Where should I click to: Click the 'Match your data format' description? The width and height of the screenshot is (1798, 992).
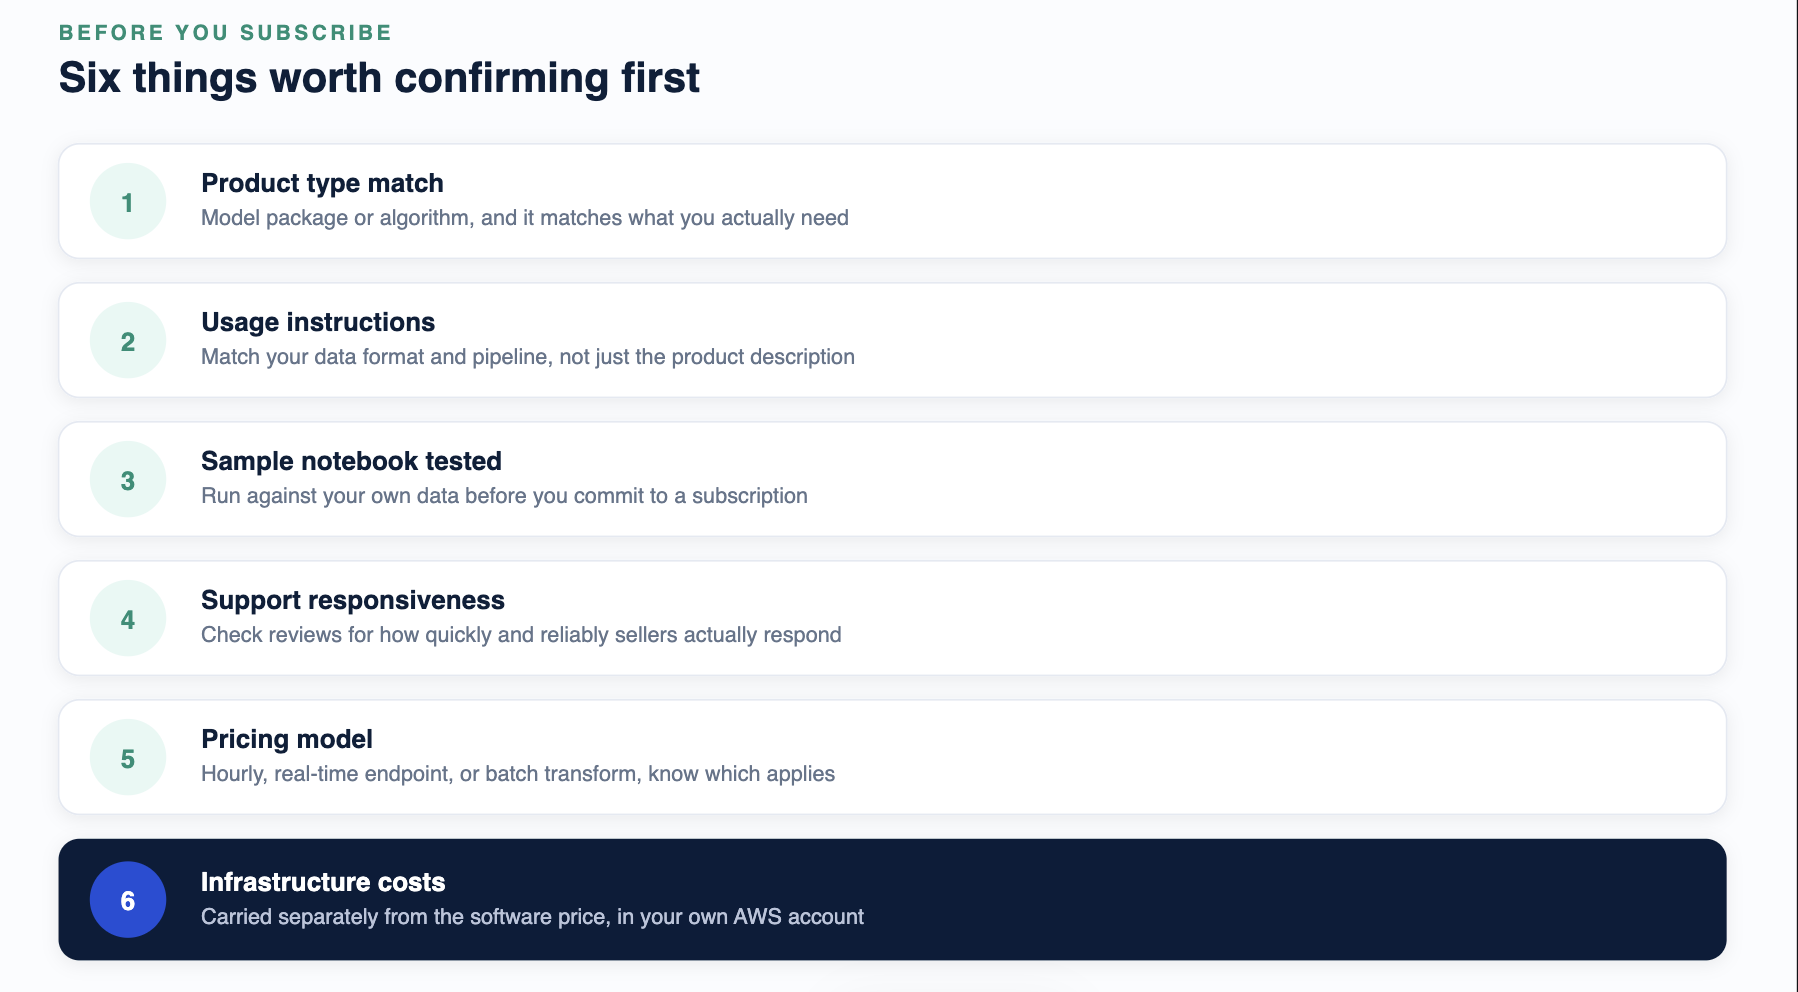[x=528, y=357]
